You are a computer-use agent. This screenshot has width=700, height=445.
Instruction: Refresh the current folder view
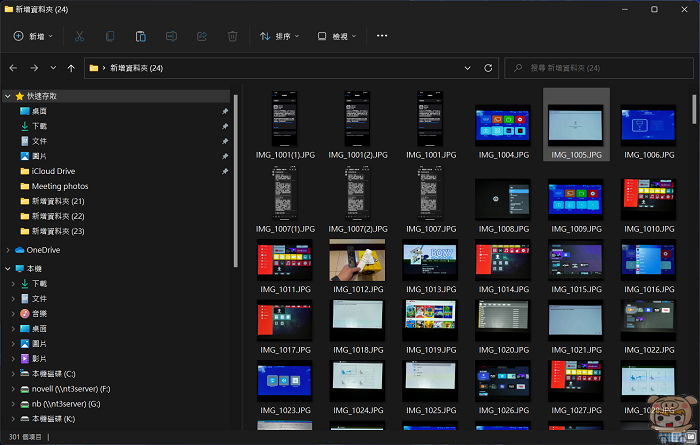(x=487, y=68)
